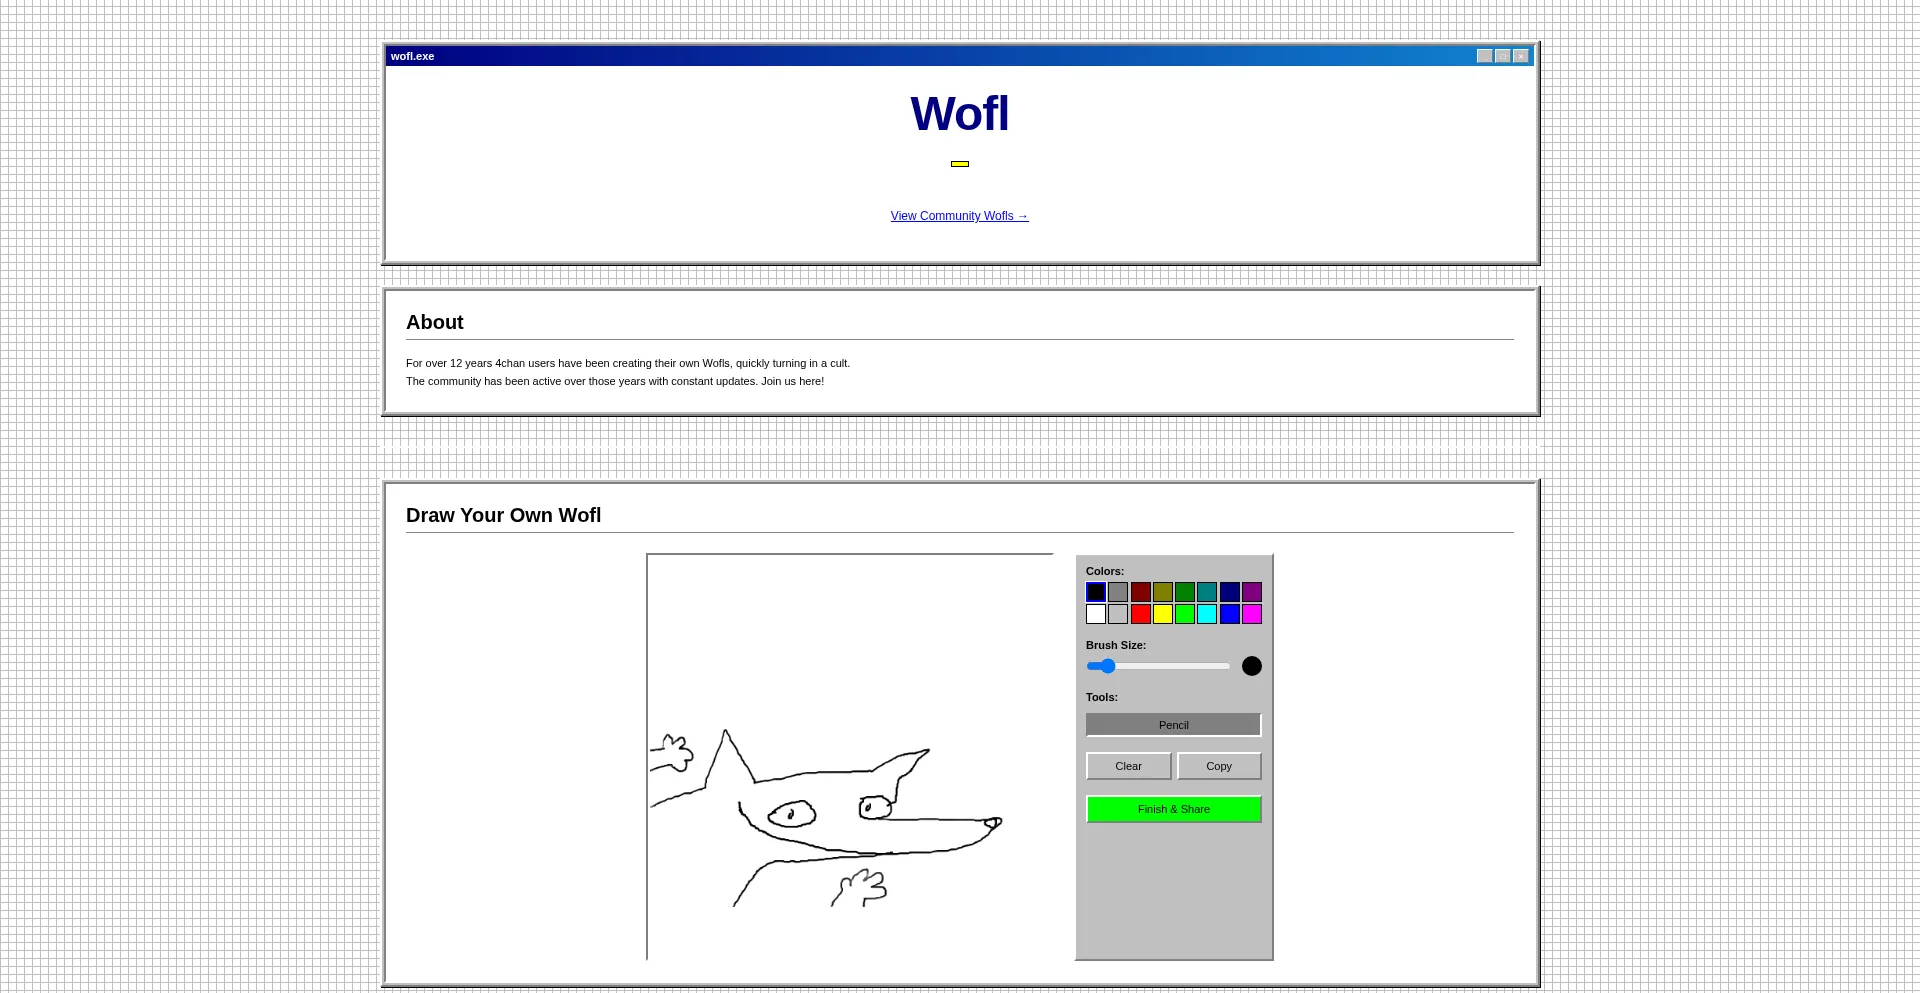
Task: Click the wolf's nose on the canvas
Action: tap(993, 823)
